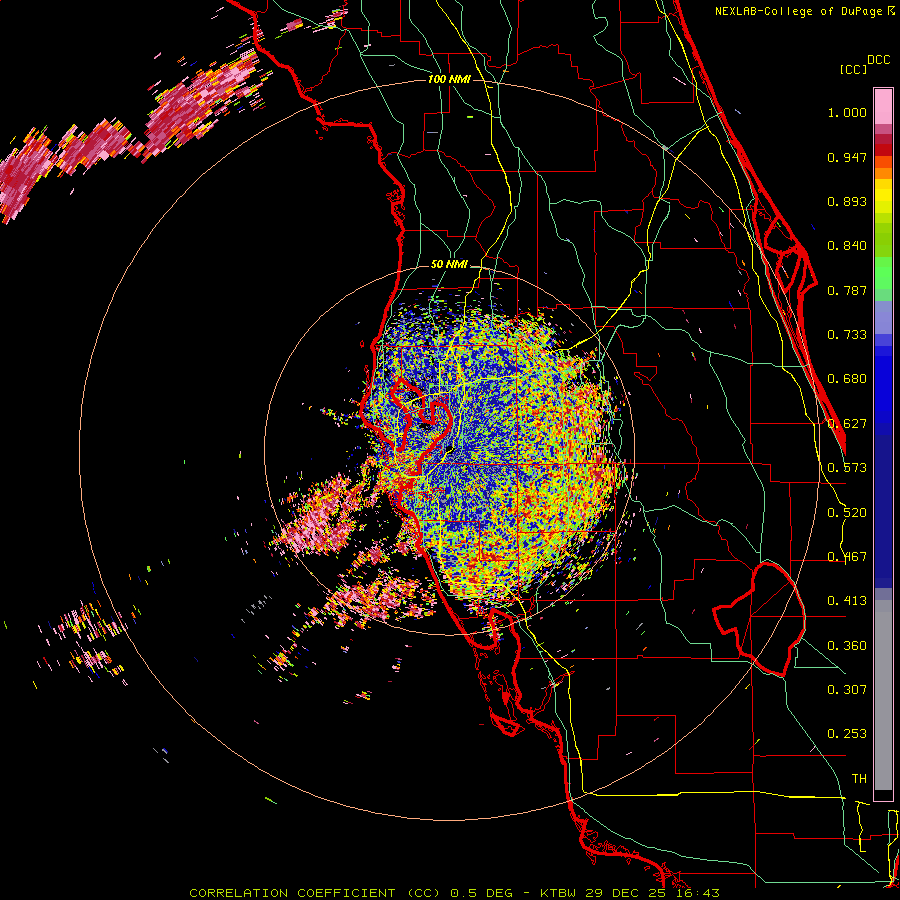Click the Lake Okeechobee outline on the map
This screenshot has height=900, width=900.
[x=759, y=619]
